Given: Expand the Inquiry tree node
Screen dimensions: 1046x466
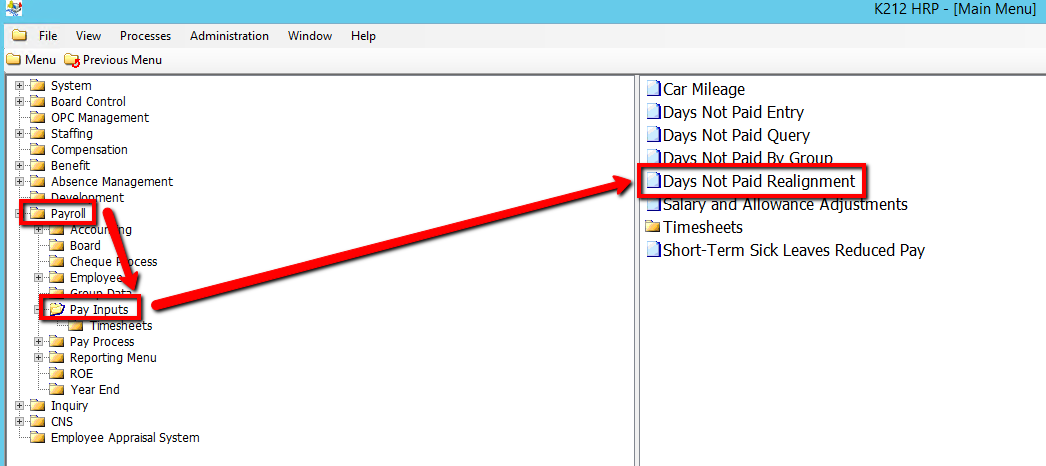Looking at the screenshot, I should pos(19,406).
